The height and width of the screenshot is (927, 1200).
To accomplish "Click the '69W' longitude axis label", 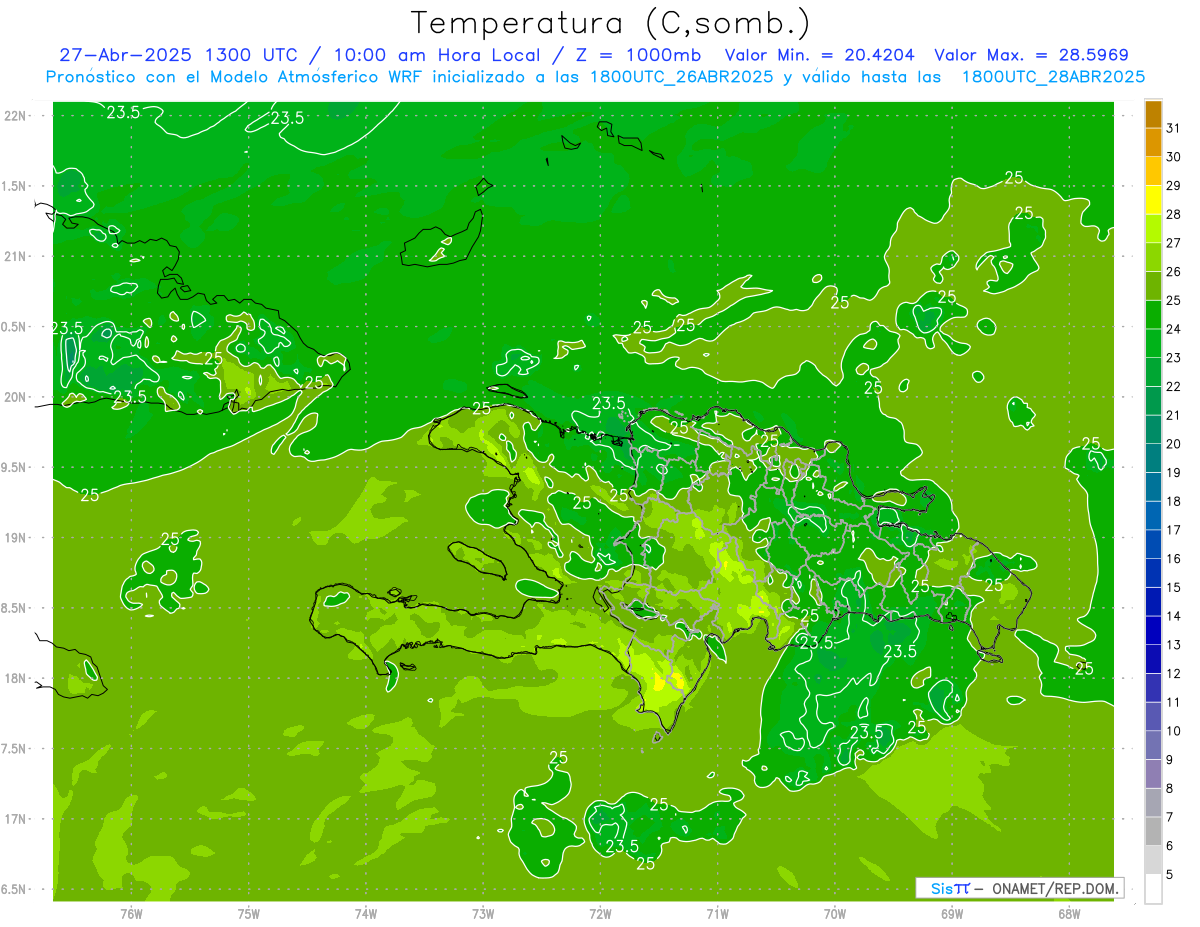I will click(x=951, y=912).
